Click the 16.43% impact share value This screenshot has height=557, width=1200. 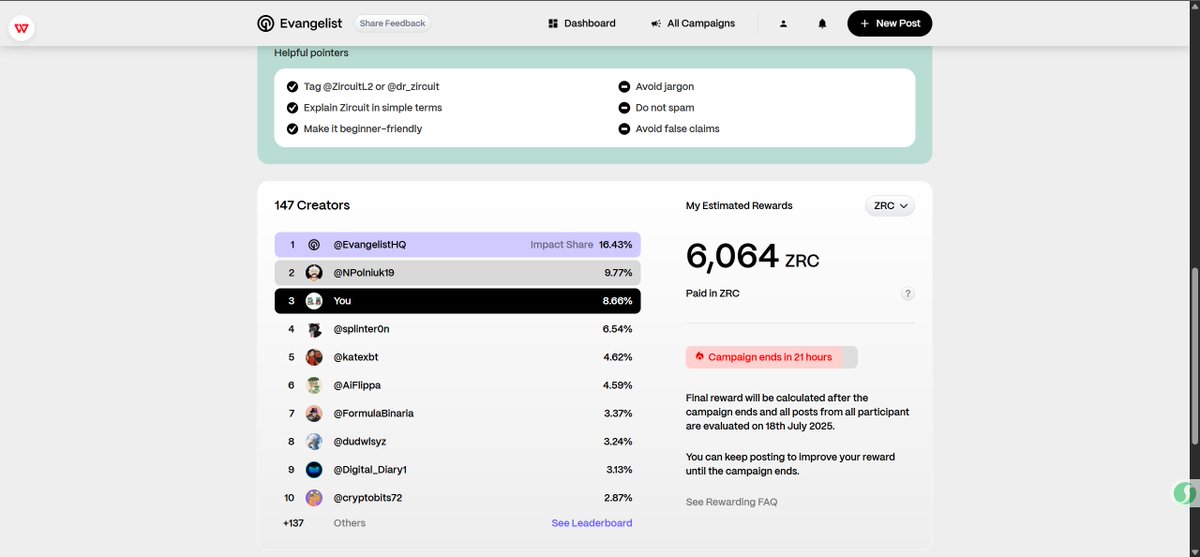[615, 244]
